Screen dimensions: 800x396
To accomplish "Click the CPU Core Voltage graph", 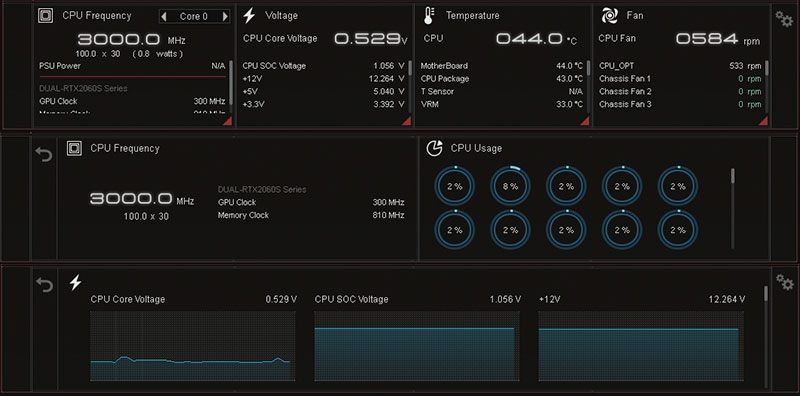I will tap(193, 346).
